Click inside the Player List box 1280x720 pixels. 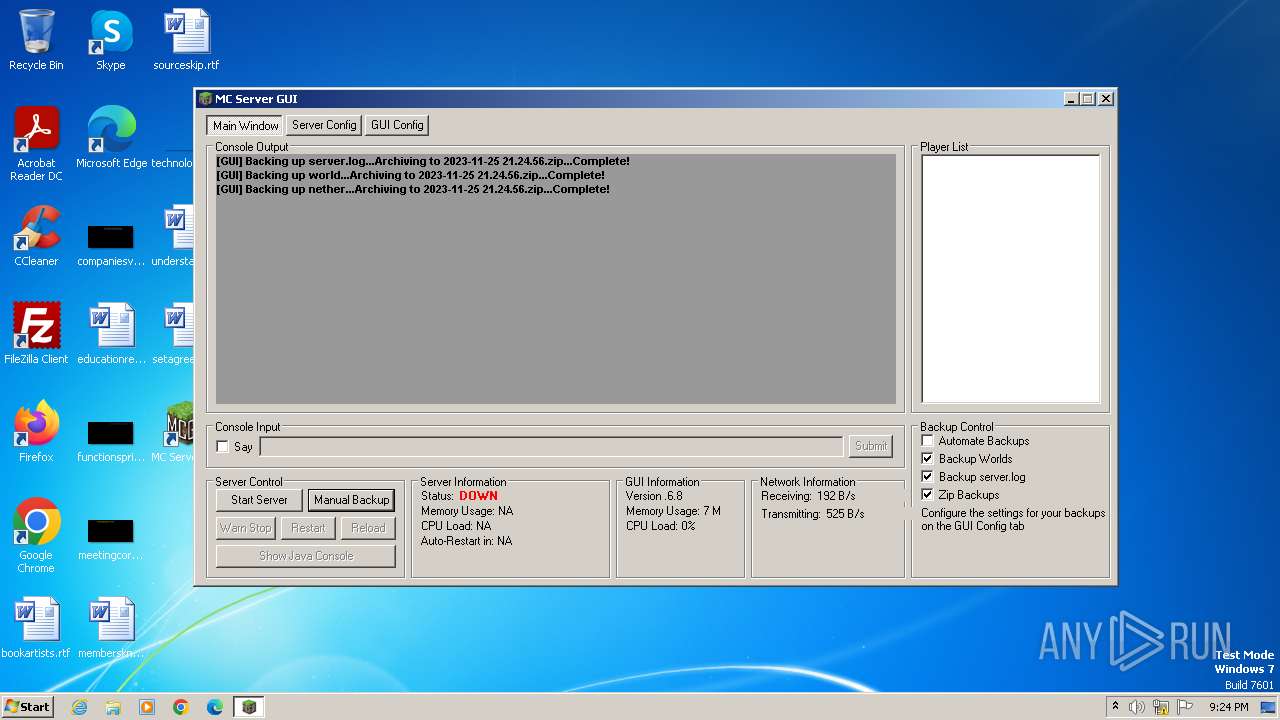coord(1010,279)
